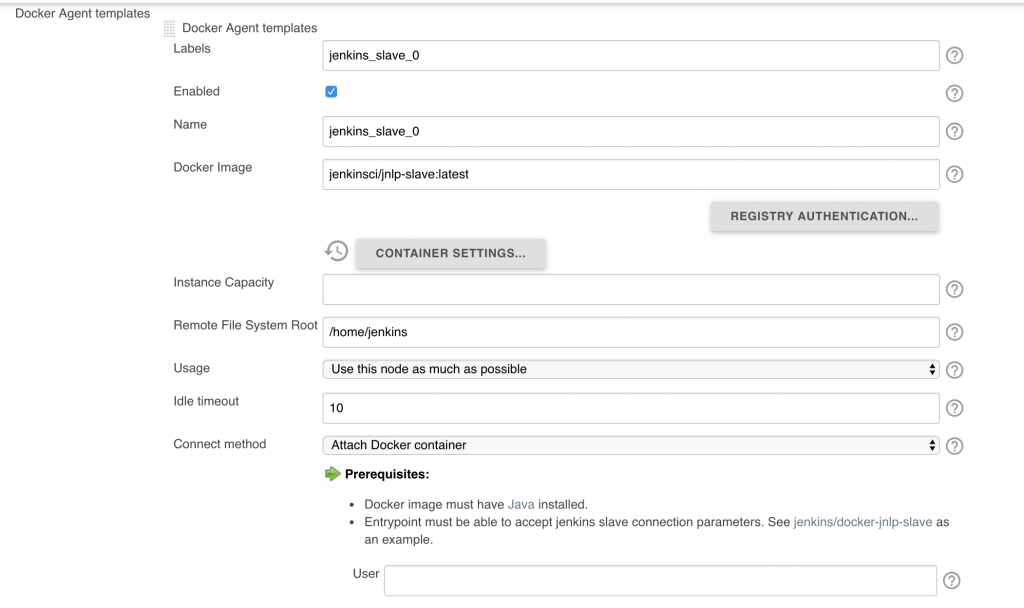Image resolution: width=1024 pixels, height=608 pixels.
Task: Edit the Remote File System Root field
Action: pyautogui.click(x=631, y=332)
